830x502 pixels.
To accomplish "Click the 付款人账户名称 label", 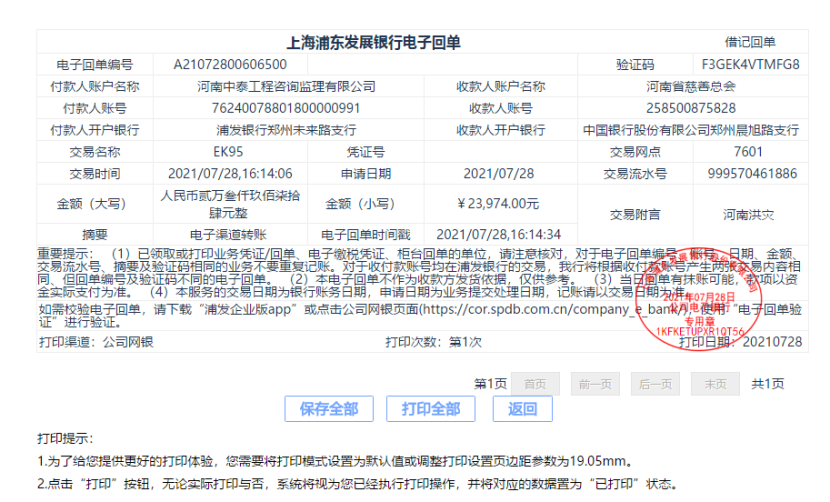I will 95,86.
